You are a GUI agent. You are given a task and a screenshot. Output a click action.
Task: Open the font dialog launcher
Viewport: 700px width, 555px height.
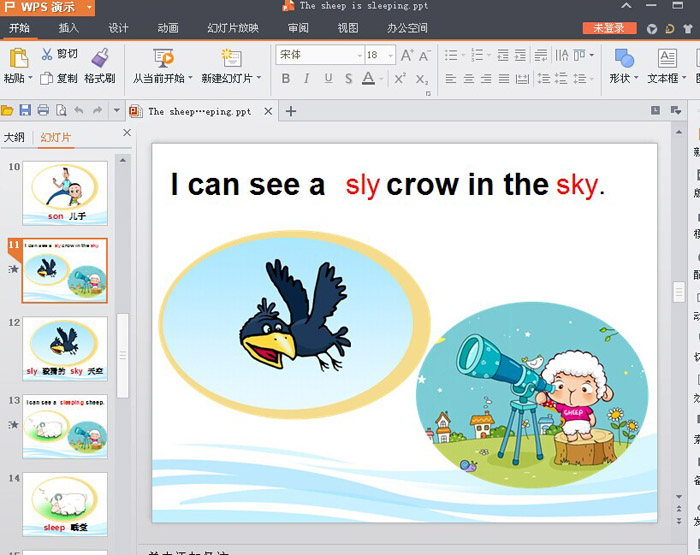pos(428,93)
